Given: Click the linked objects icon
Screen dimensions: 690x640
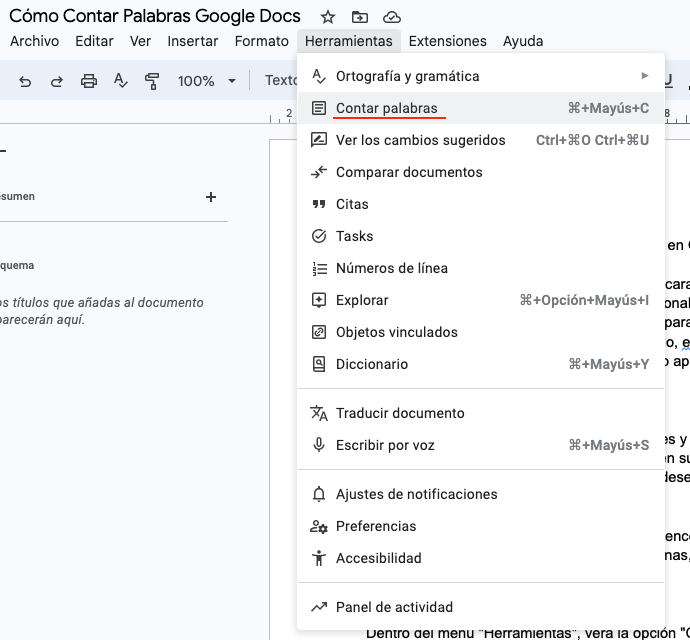Looking at the screenshot, I should click(x=319, y=332).
